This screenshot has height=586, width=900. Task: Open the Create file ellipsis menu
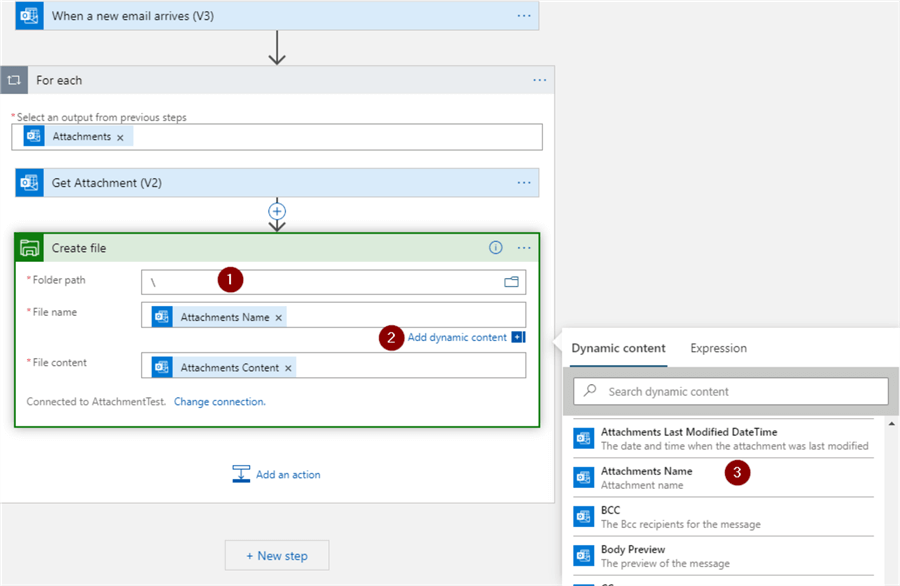[524, 248]
